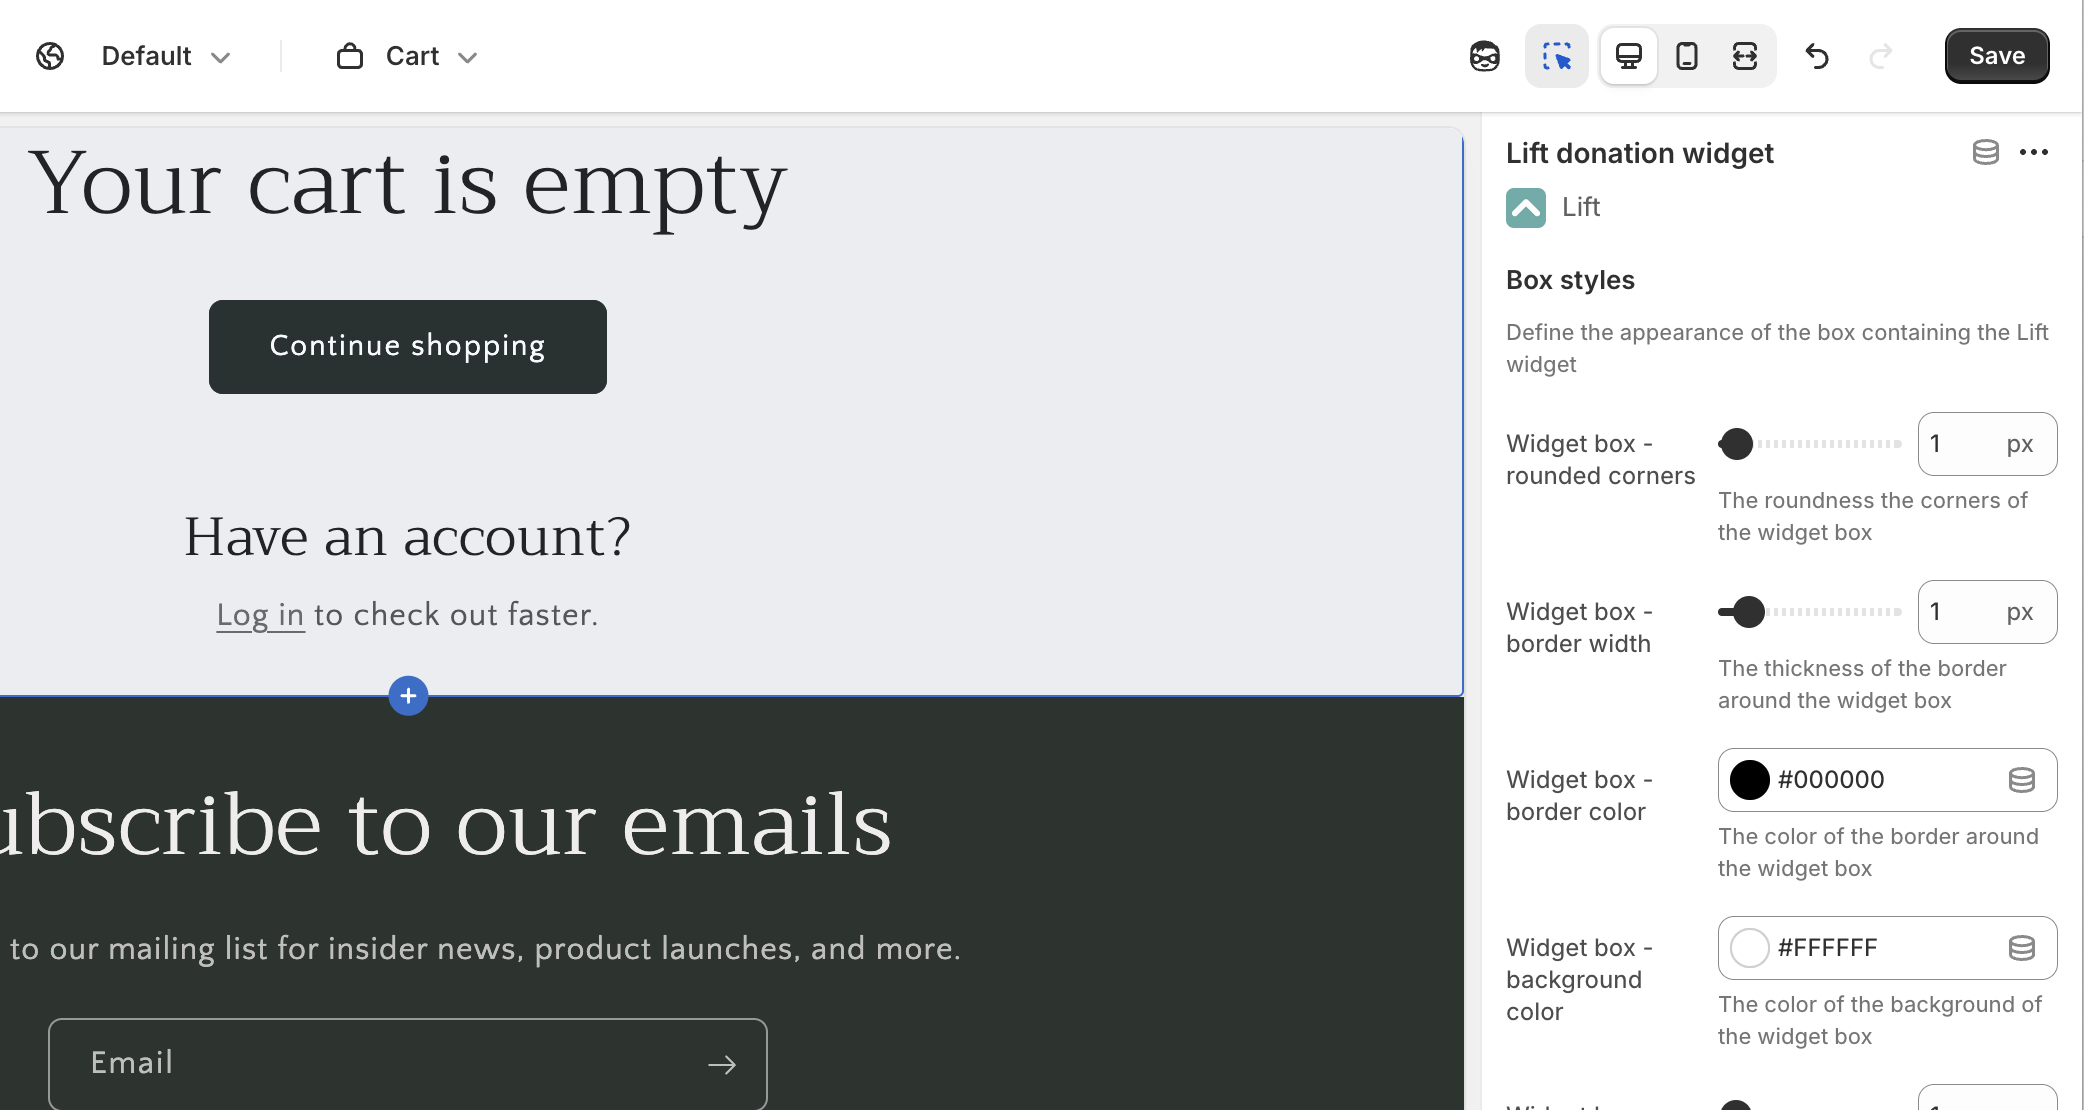Switch to fullscreen width preview

(x=1744, y=56)
